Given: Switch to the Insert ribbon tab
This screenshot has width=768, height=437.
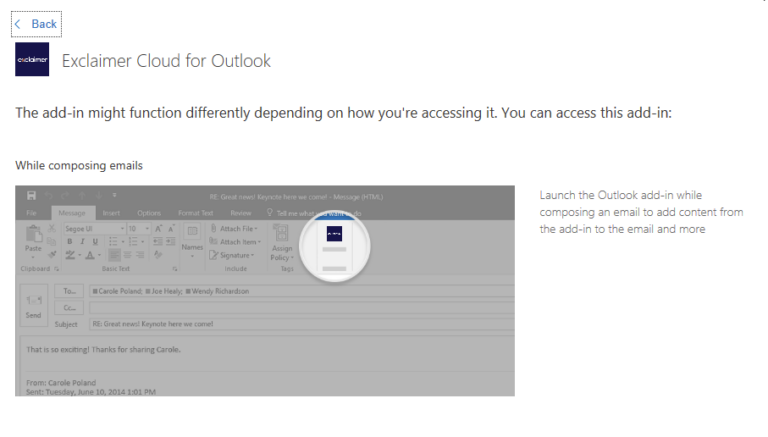Looking at the screenshot, I should pyautogui.click(x=111, y=213).
